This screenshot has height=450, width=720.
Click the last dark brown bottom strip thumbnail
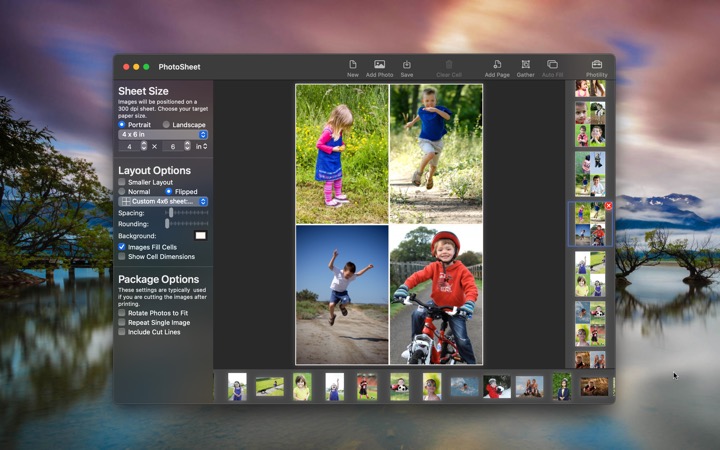(x=594, y=387)
